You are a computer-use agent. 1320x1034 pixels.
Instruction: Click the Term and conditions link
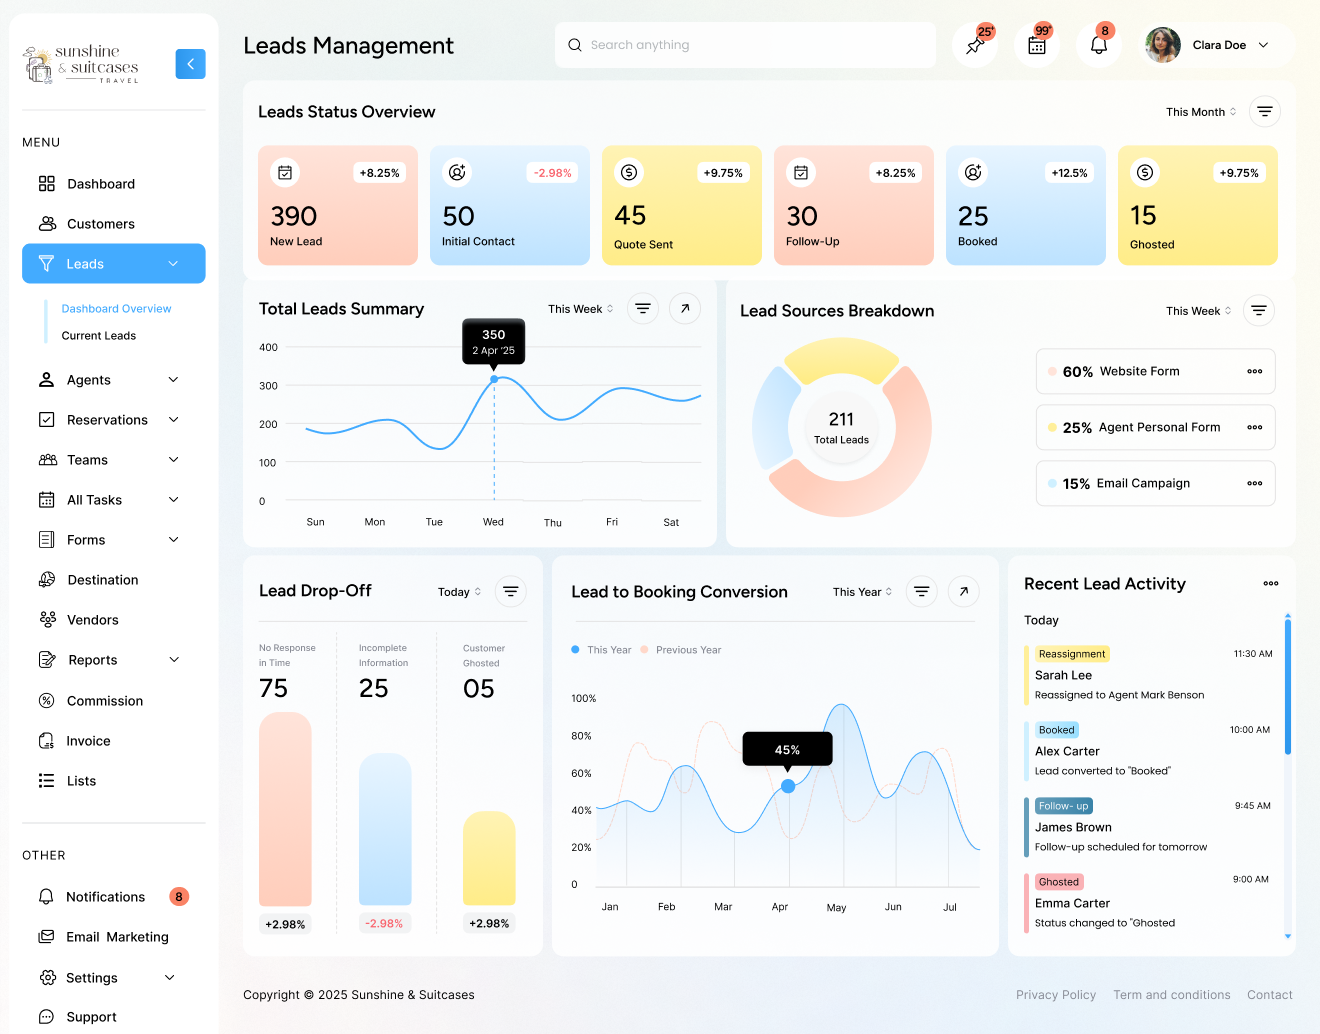1171,995
